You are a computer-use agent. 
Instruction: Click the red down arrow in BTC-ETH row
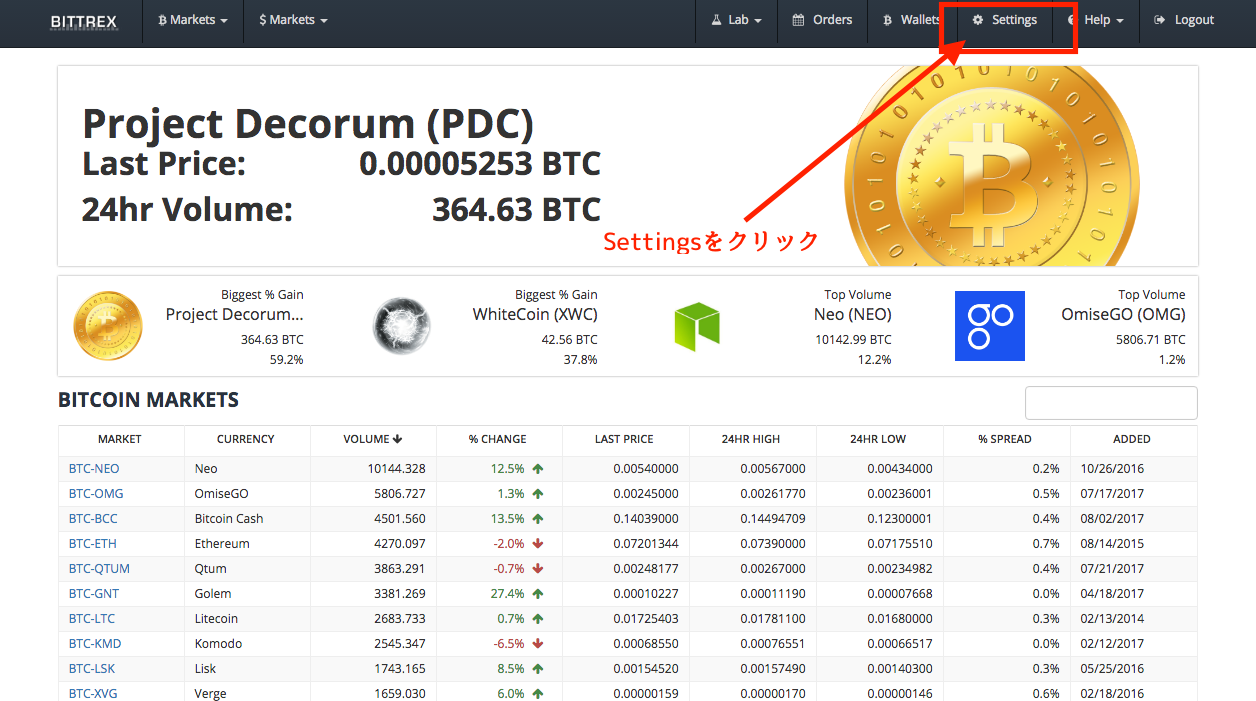click(538, 543)
